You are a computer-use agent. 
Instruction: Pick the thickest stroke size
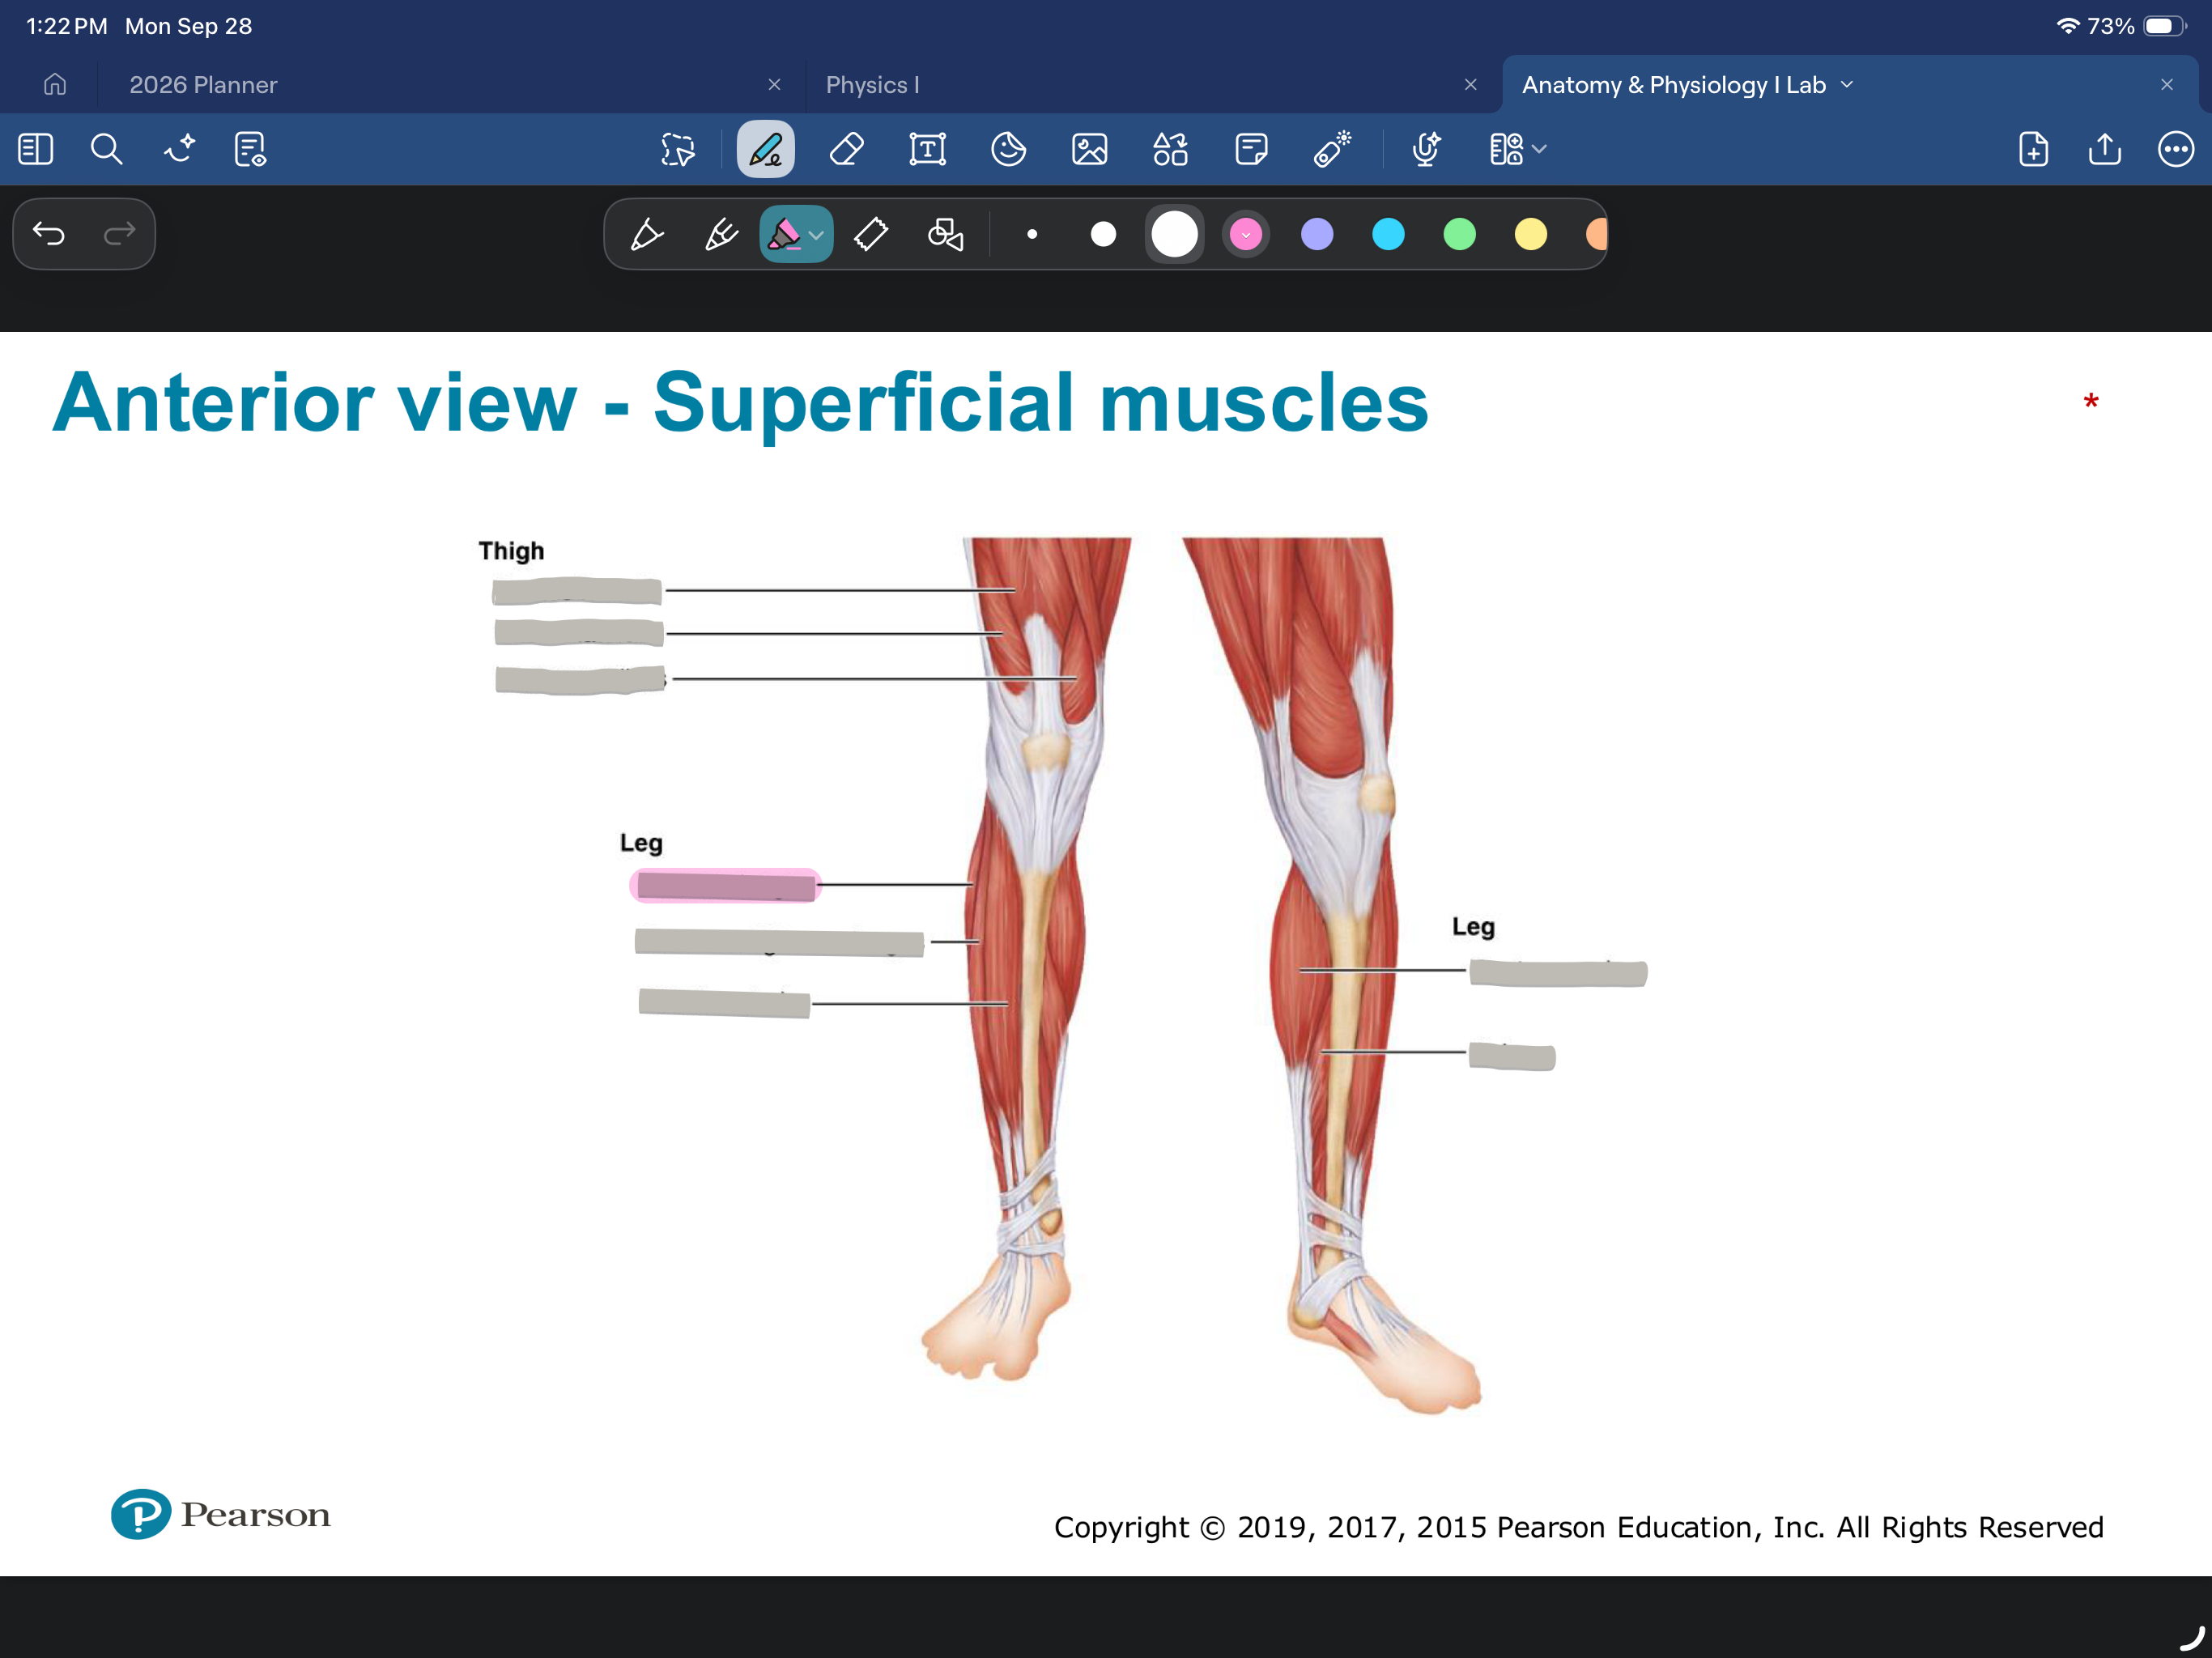[x=1174, y=234]
